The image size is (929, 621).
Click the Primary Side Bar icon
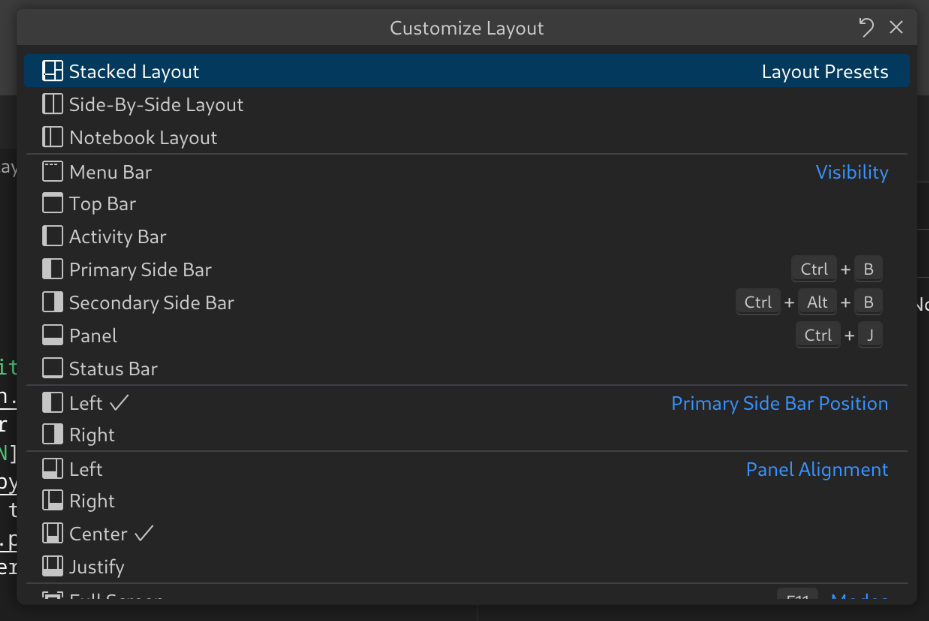[x=51, y=269]
